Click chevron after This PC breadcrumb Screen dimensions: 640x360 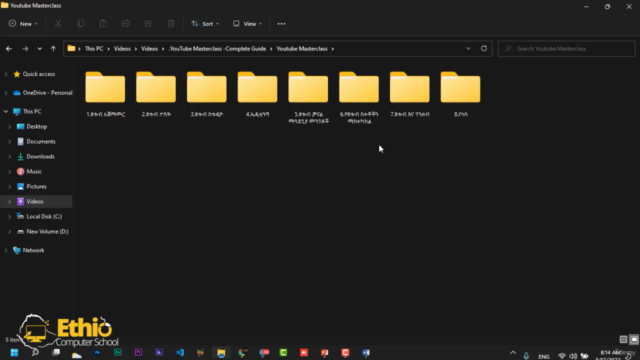tap(109, 49)
